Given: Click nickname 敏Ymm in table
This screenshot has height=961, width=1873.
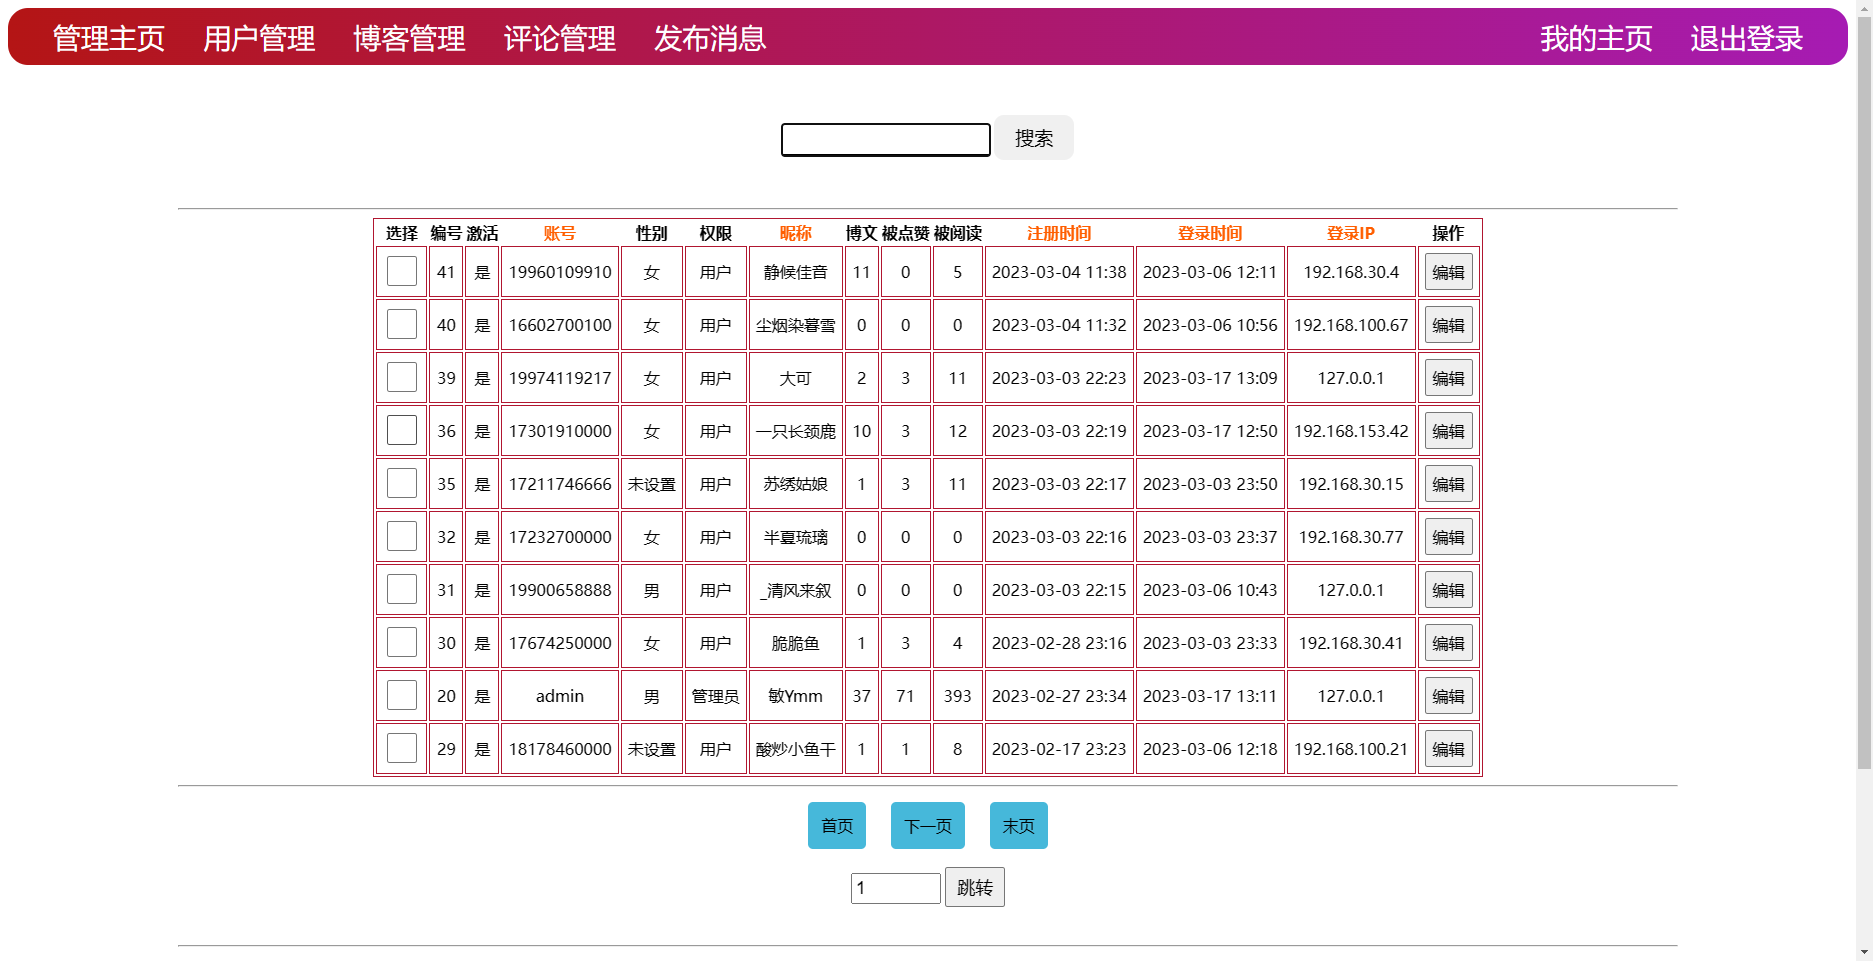Looking at the screenshot, I should tap(796, 696).
